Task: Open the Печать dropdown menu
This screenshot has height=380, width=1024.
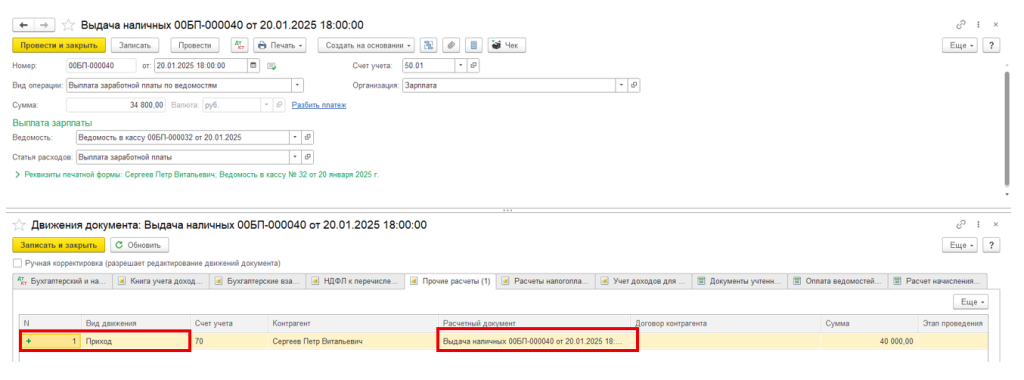Action: 280,45
